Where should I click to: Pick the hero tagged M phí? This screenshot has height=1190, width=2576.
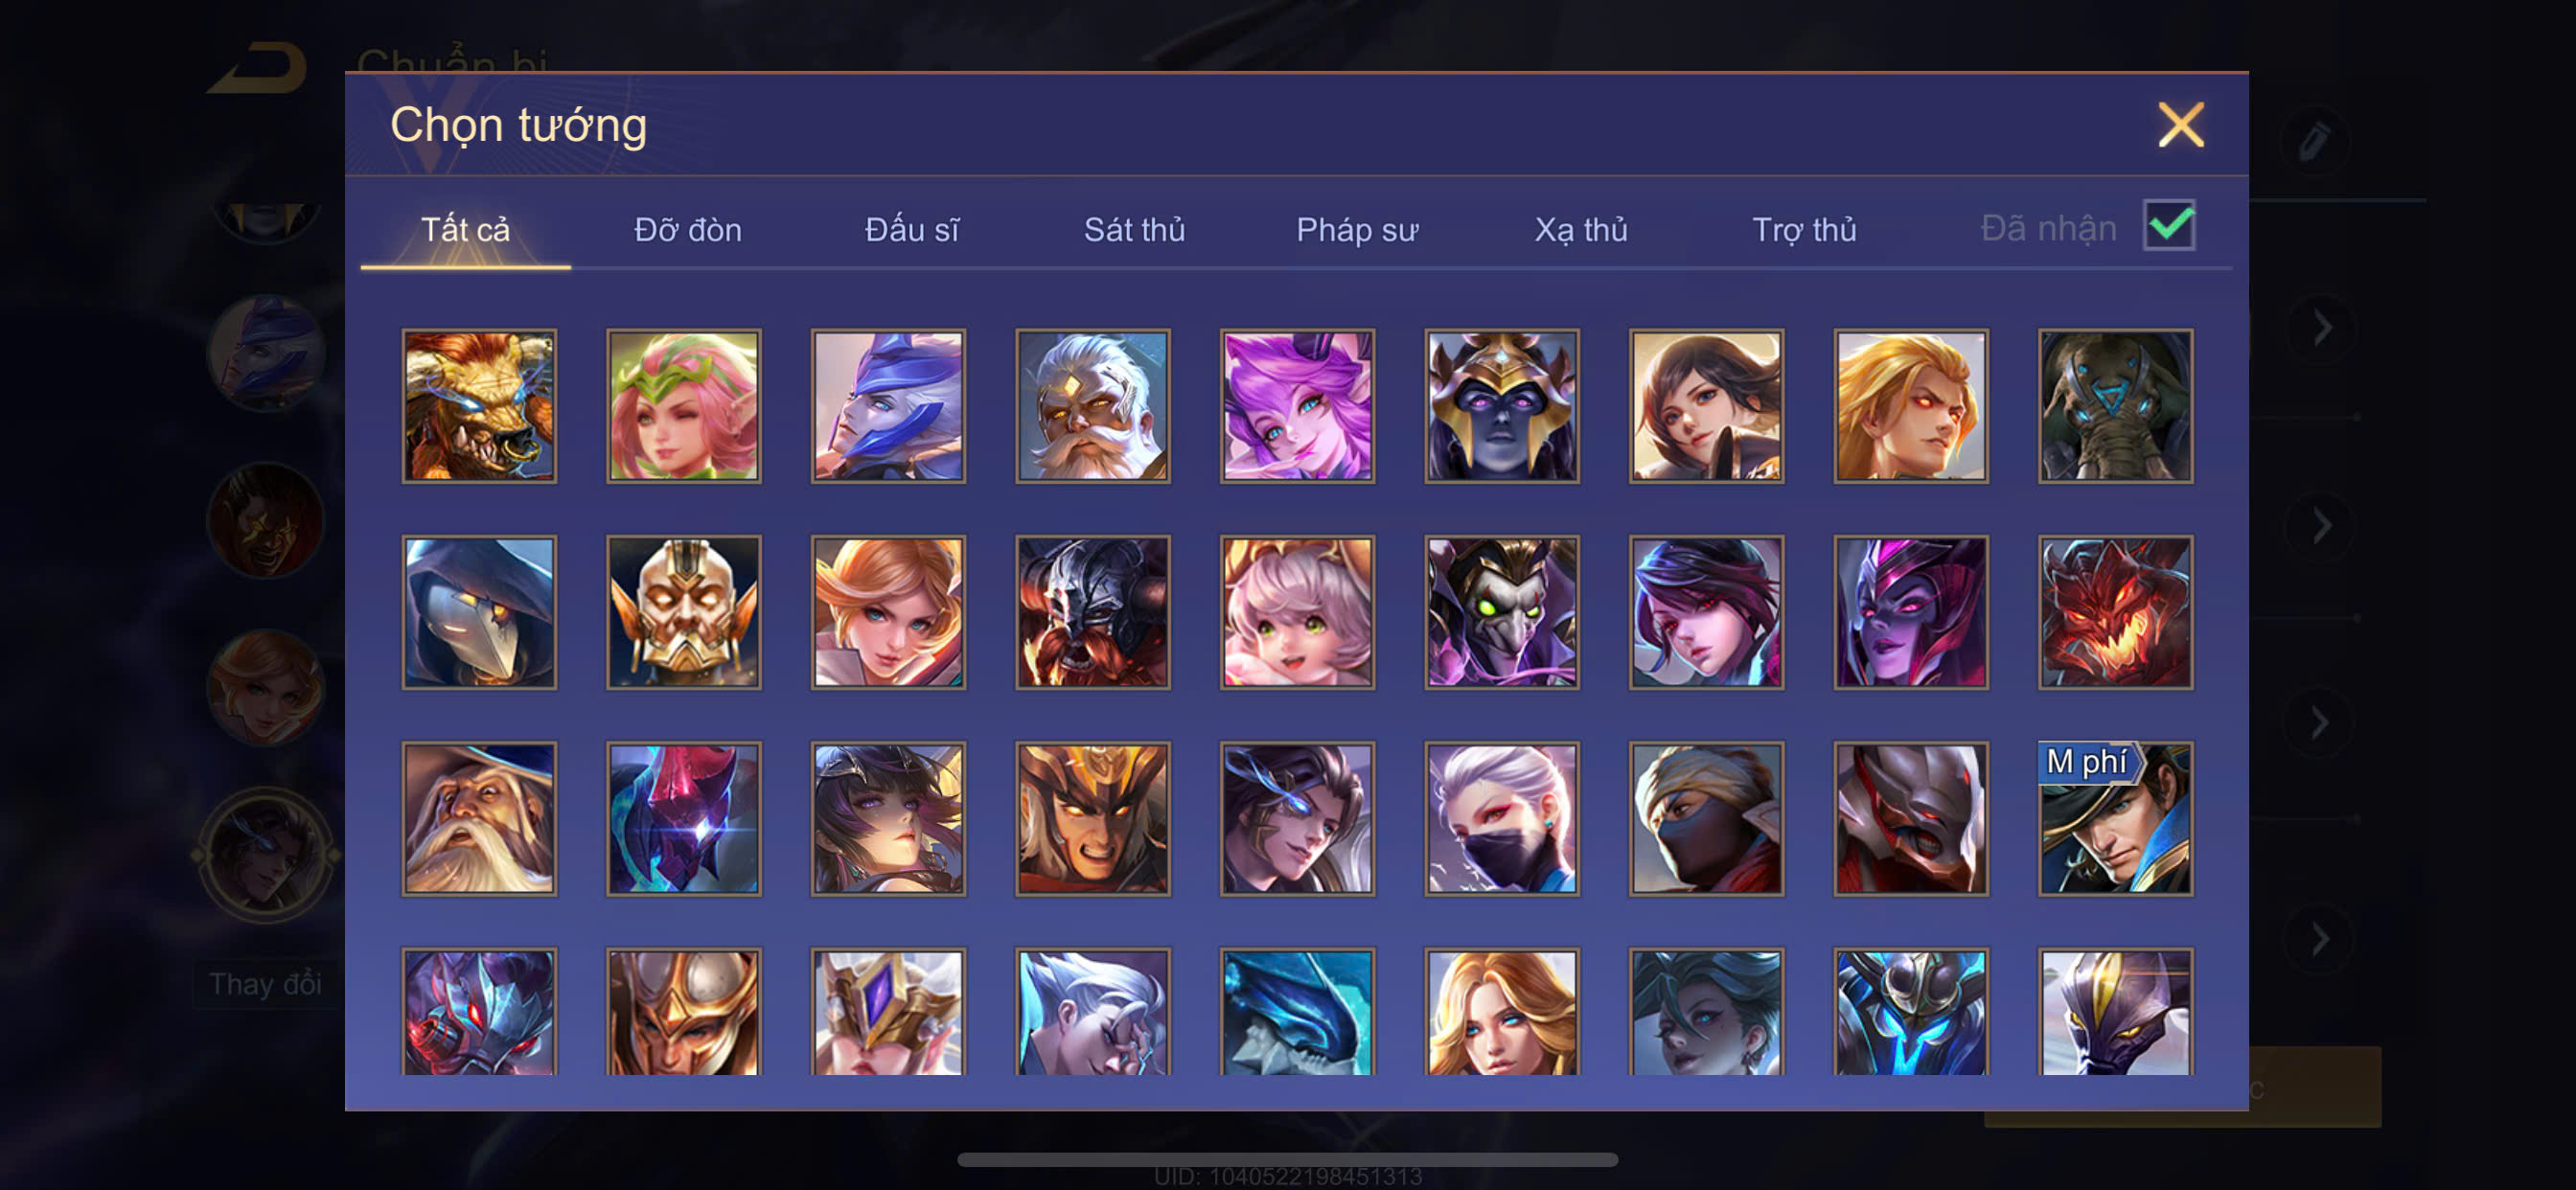[x=2115, y=818]
